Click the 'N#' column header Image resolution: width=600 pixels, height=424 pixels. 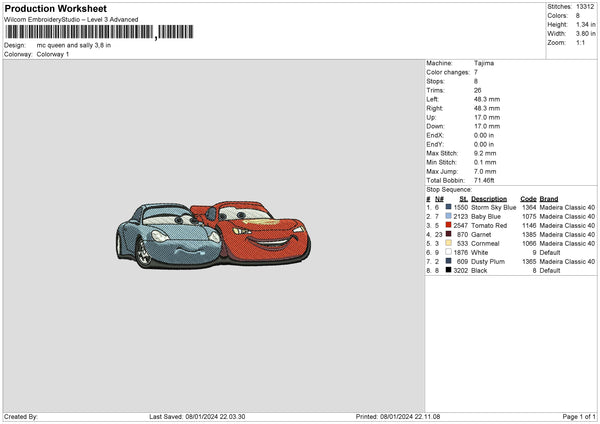pyautogui.click(x=439, y=199)
